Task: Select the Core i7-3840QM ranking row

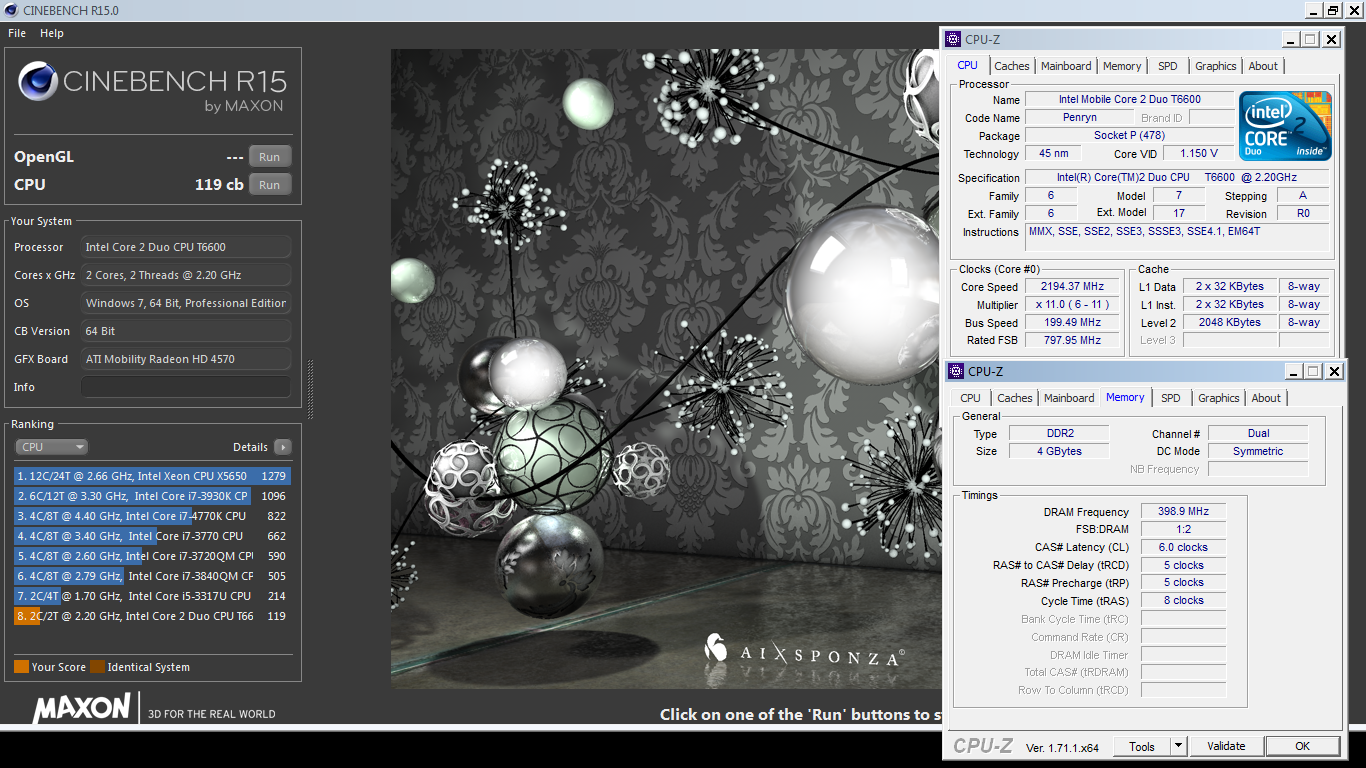Action: click(151, 576)
